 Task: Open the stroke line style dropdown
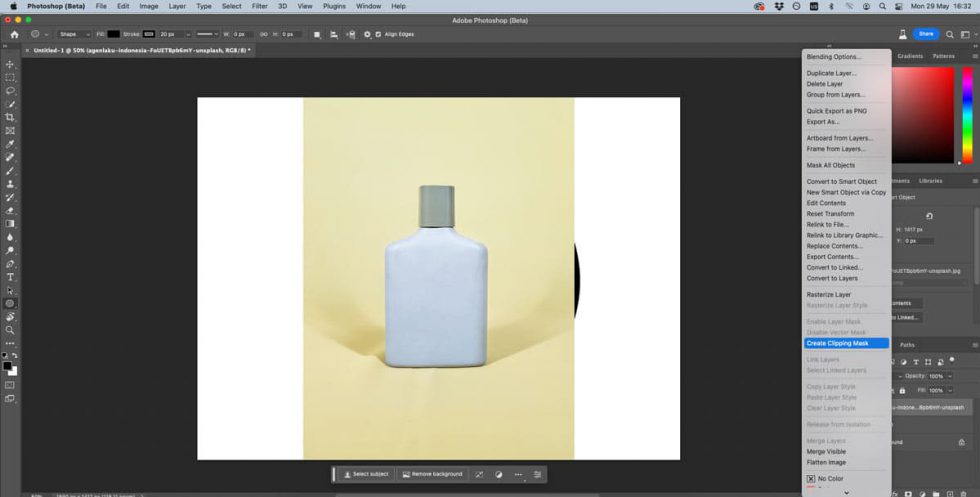(x=208, y=34)
